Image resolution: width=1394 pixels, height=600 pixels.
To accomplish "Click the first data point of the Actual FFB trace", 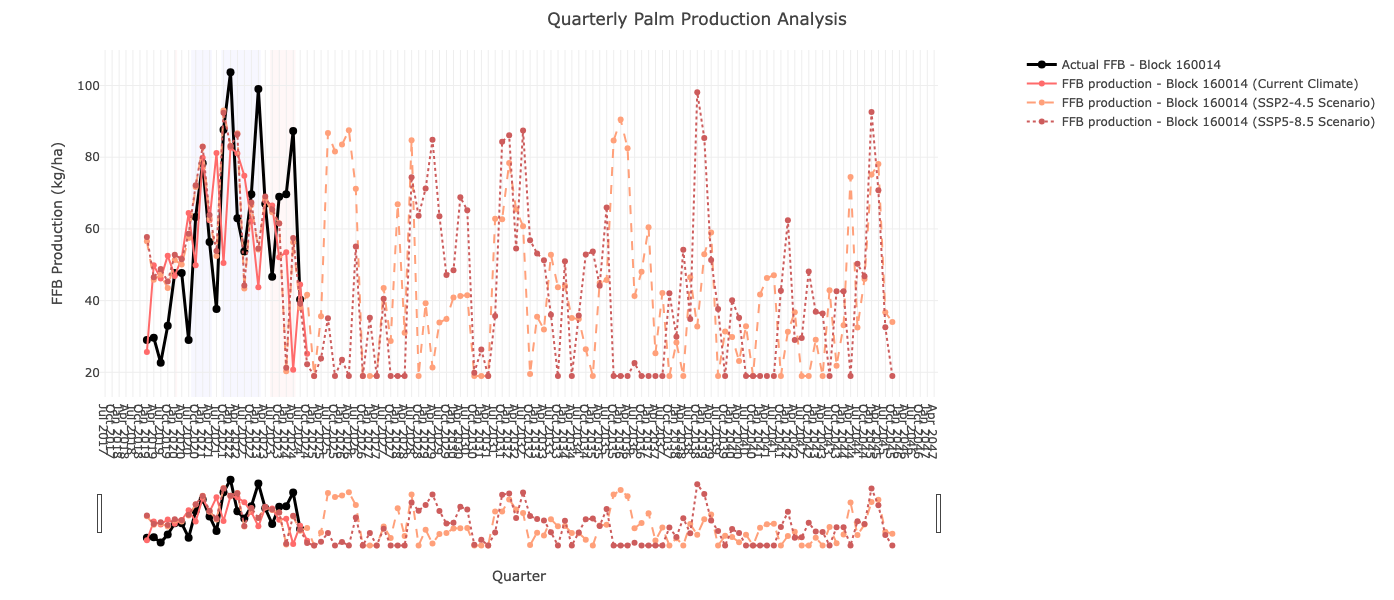I will point(145,340).
